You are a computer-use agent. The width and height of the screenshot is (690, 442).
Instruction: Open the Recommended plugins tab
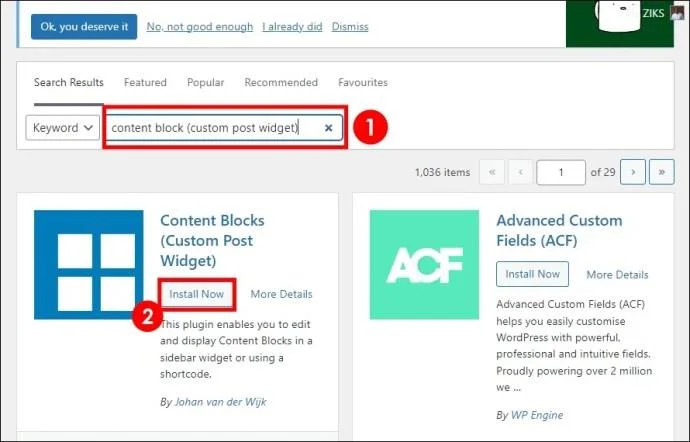(281, 82)
